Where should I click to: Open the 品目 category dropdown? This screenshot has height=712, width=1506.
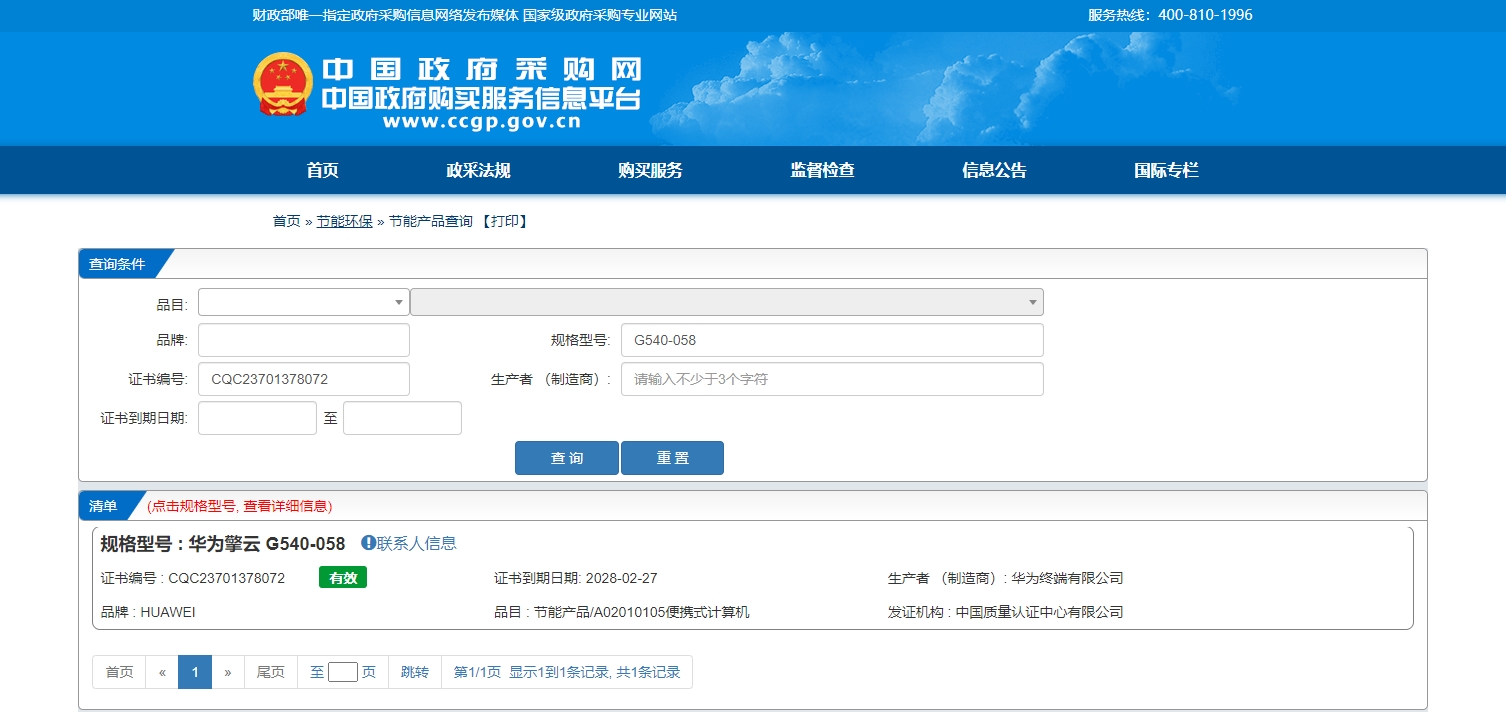coord(304,302)
